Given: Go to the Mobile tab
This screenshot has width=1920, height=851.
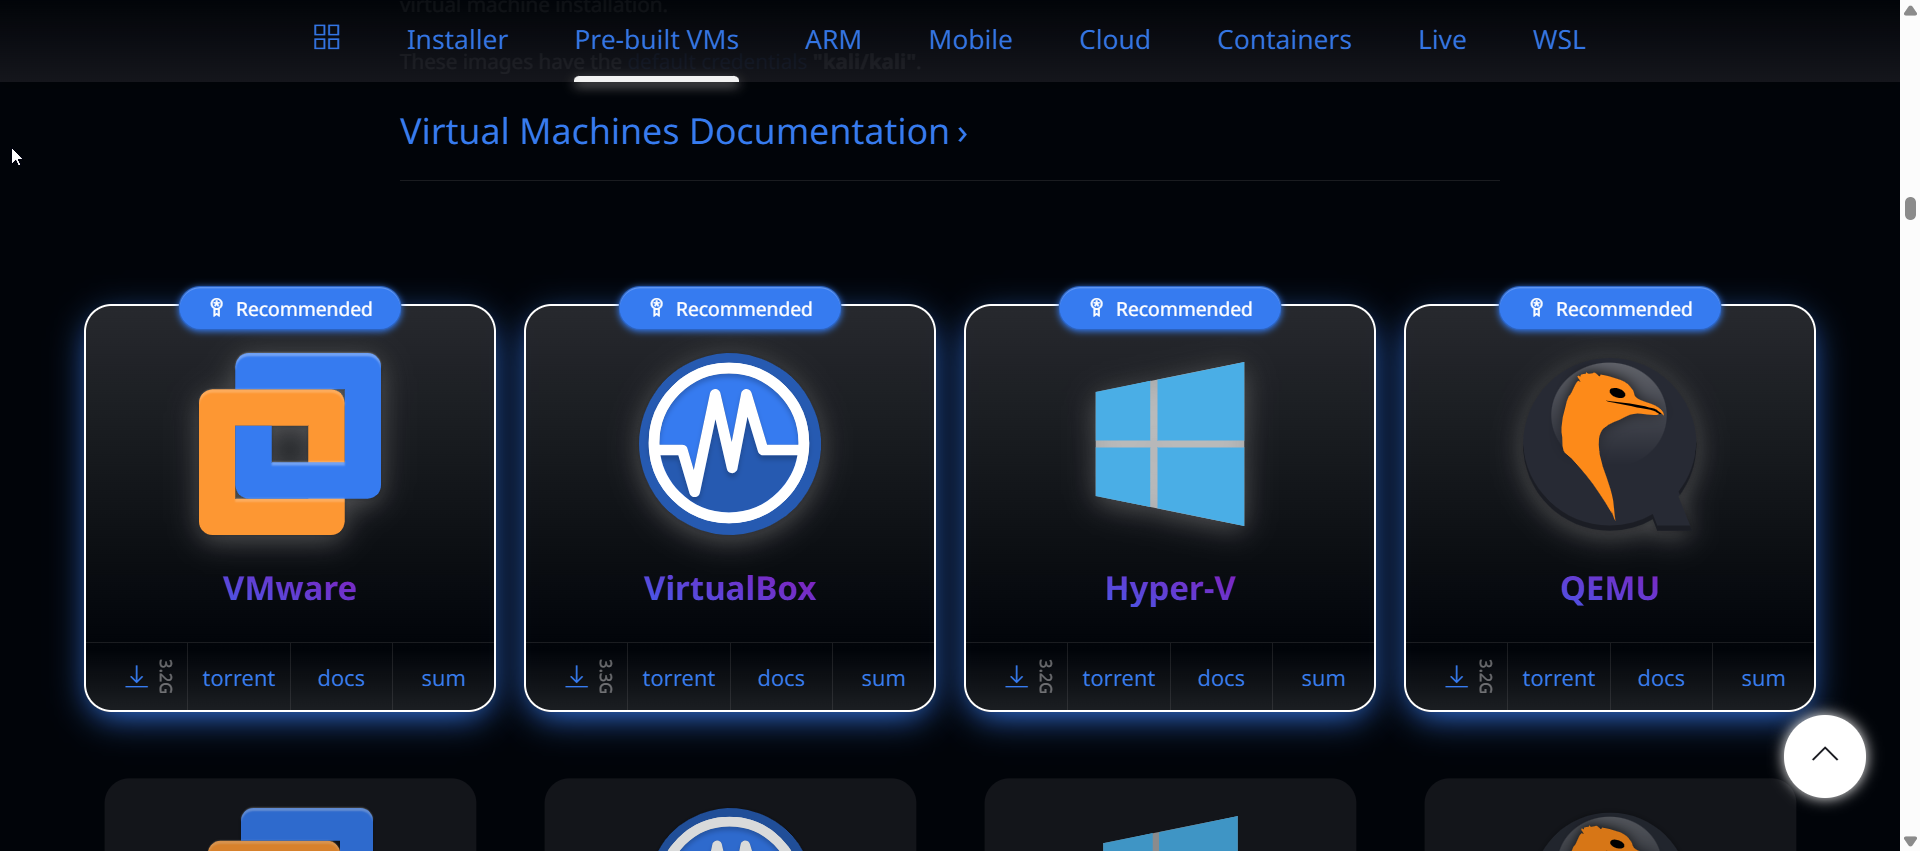Looking at the screenshot, I should pyautogui.click(x=970, y=40).
